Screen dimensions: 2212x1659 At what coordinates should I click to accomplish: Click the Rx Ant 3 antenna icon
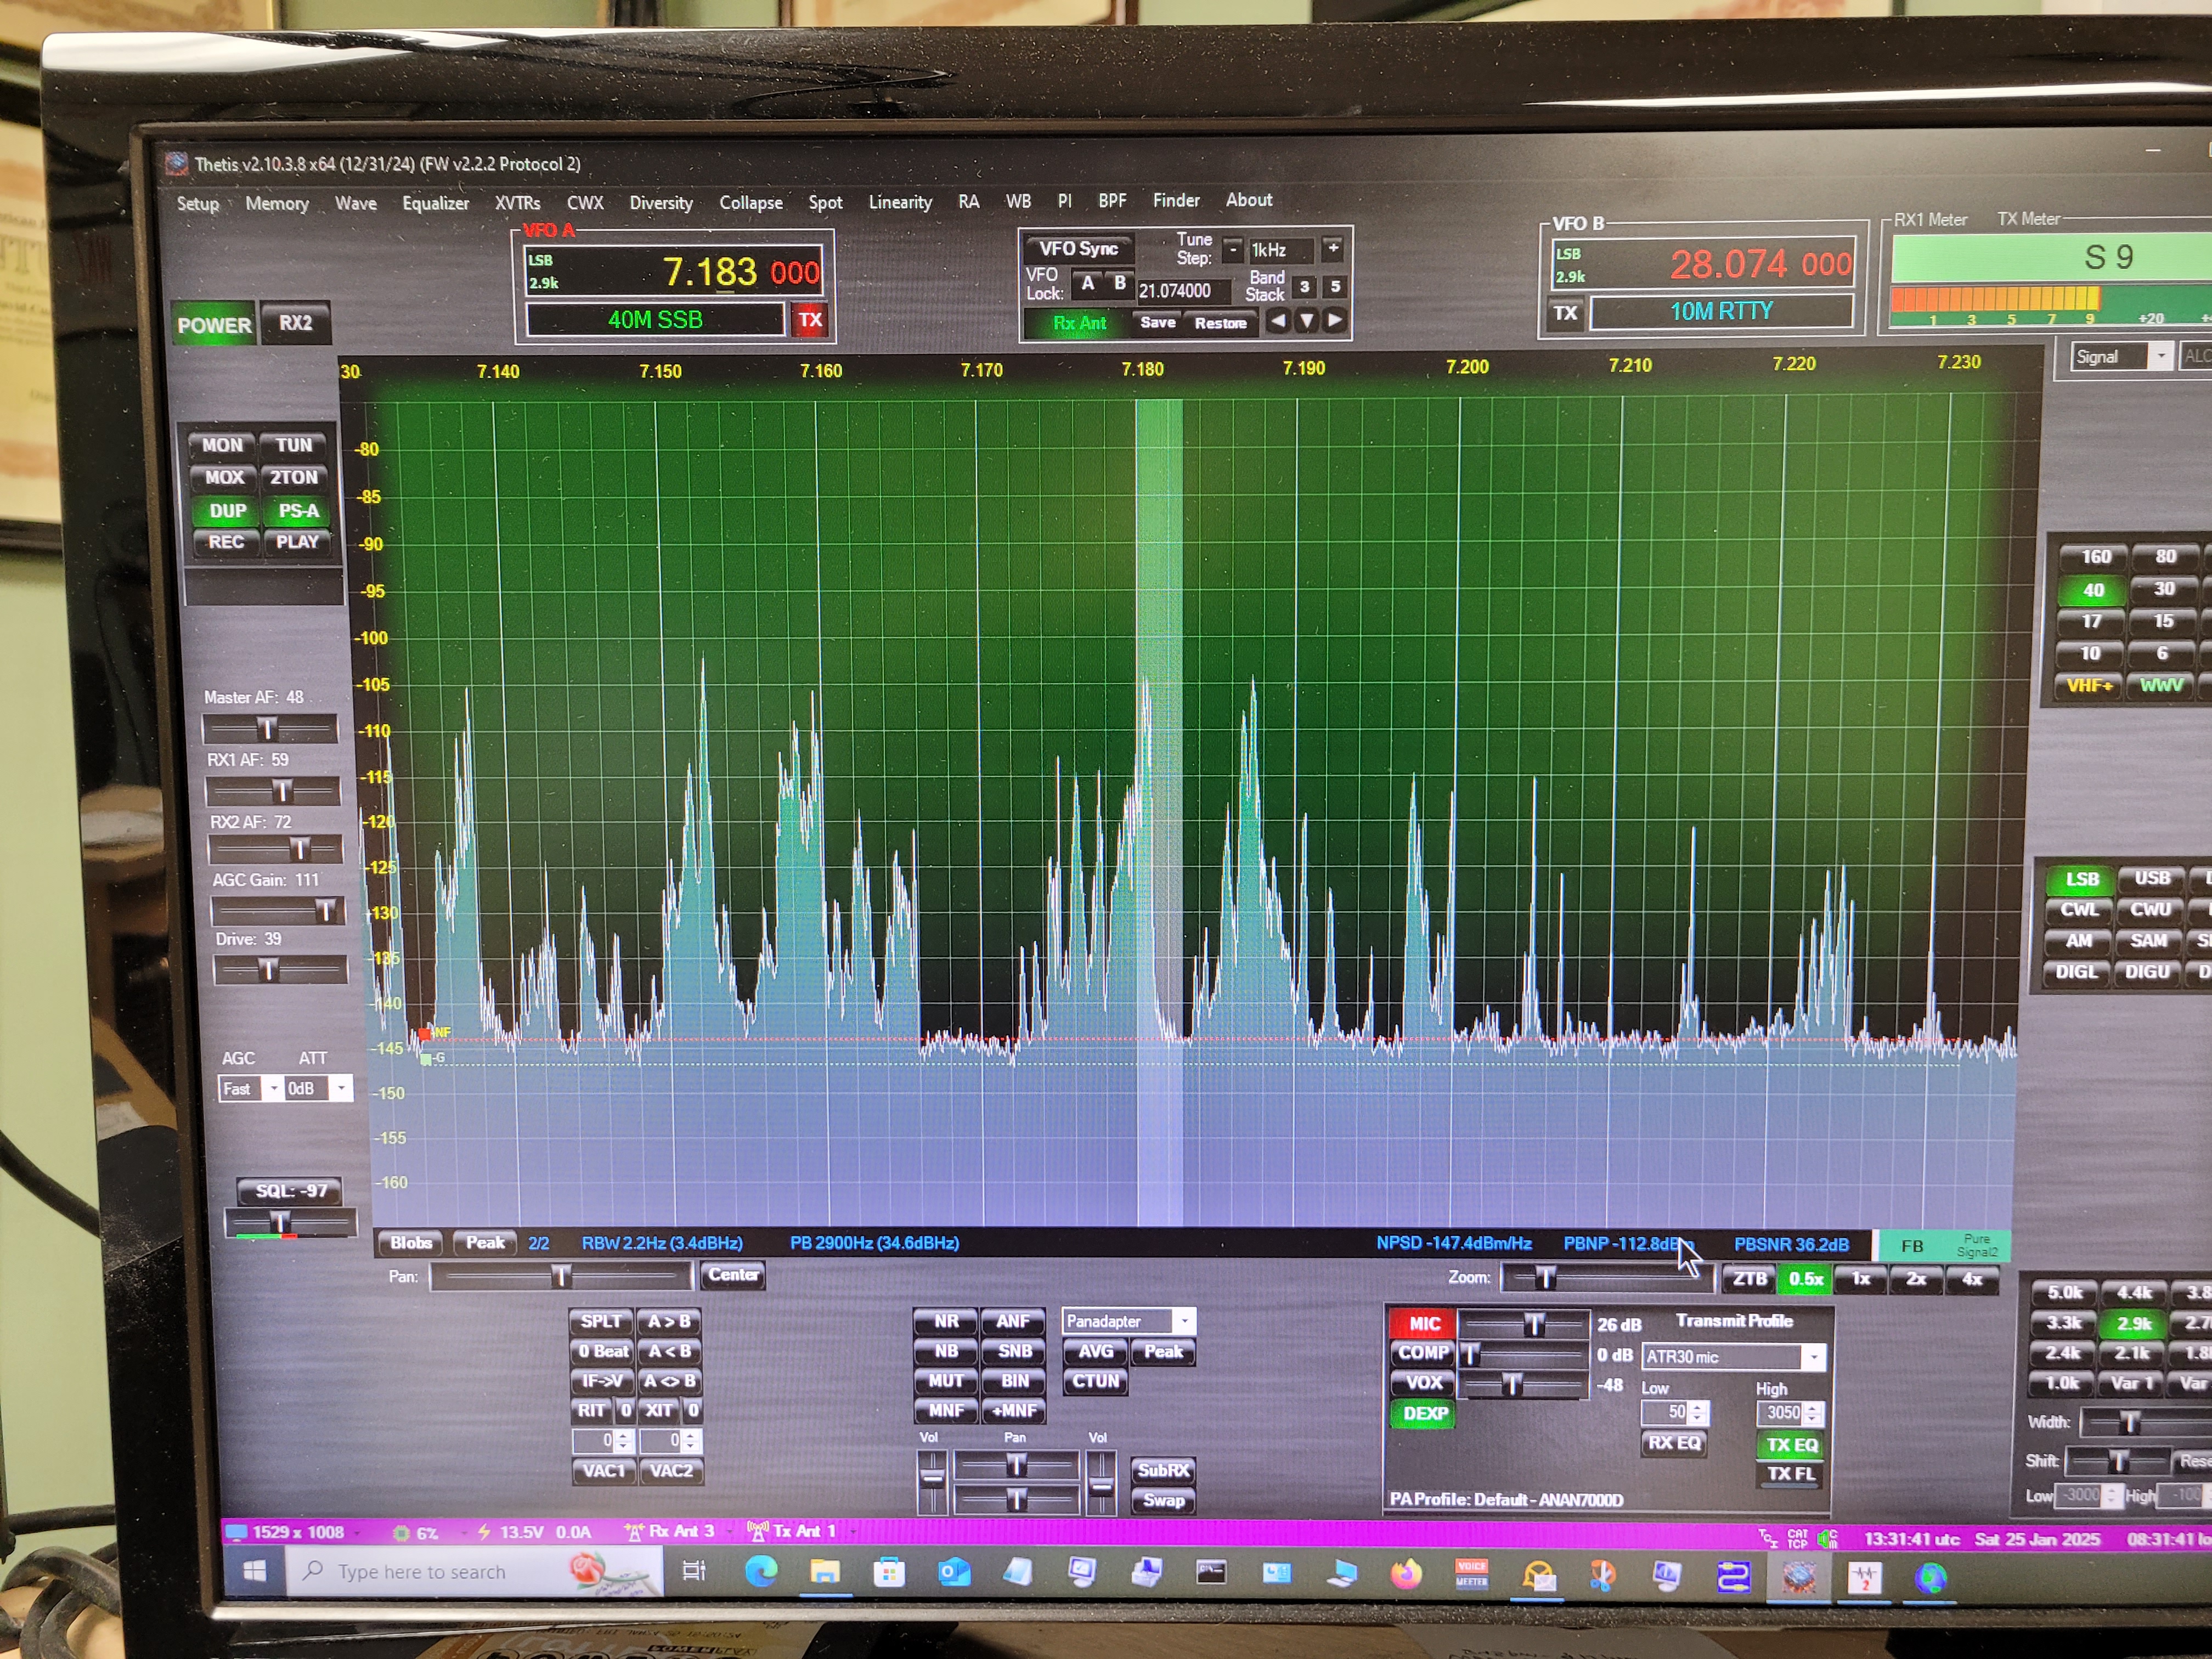(x=634, y=1531)
